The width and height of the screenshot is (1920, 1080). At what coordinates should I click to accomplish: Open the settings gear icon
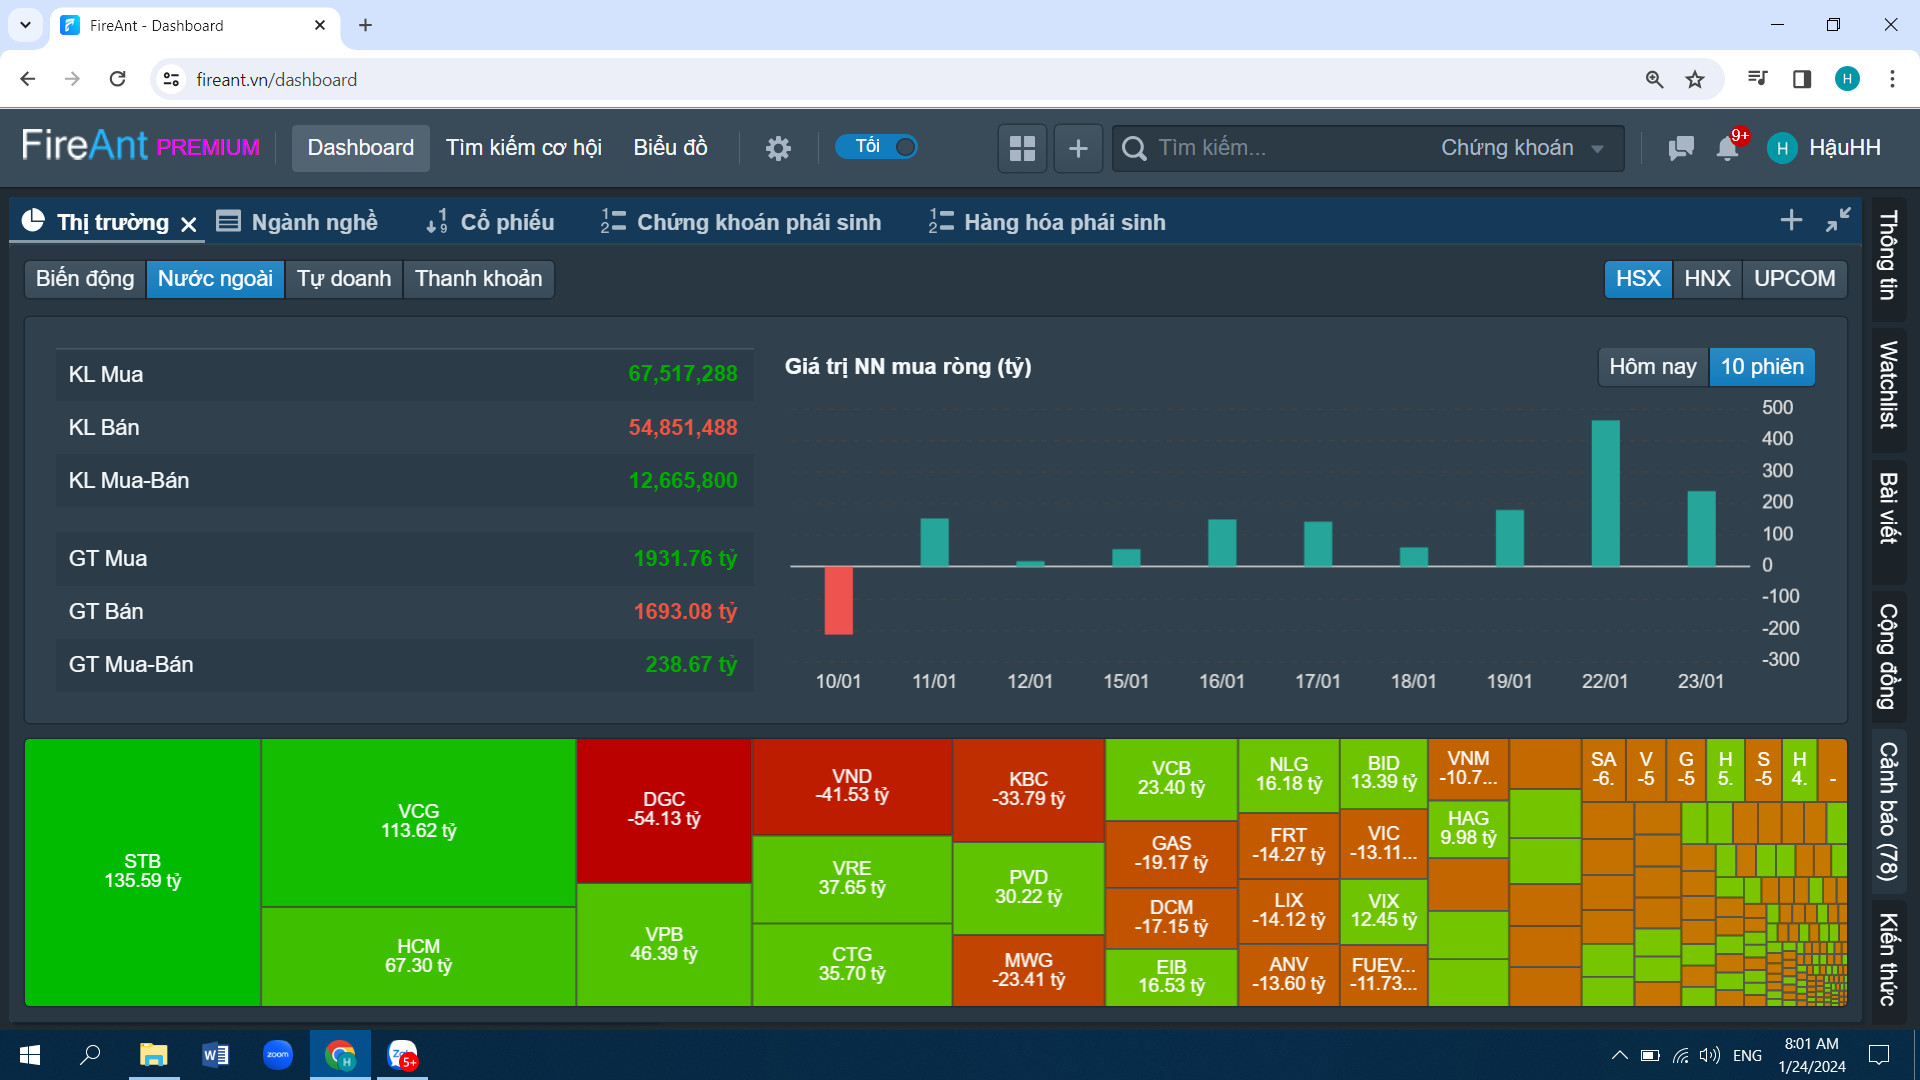[x=778, y=148]
